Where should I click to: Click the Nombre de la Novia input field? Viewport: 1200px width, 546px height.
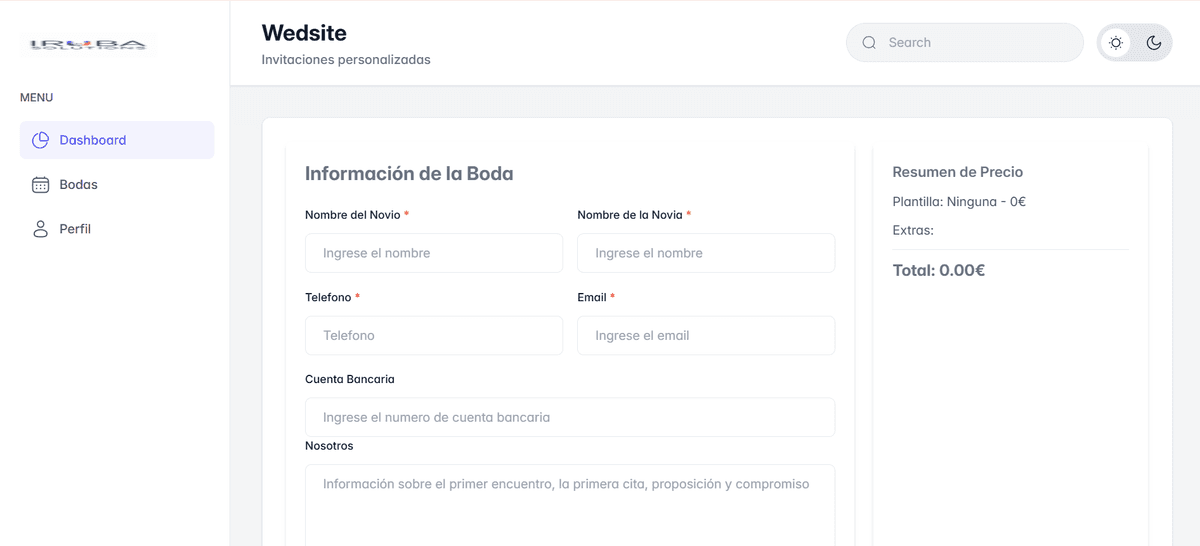tap(706, 253)
